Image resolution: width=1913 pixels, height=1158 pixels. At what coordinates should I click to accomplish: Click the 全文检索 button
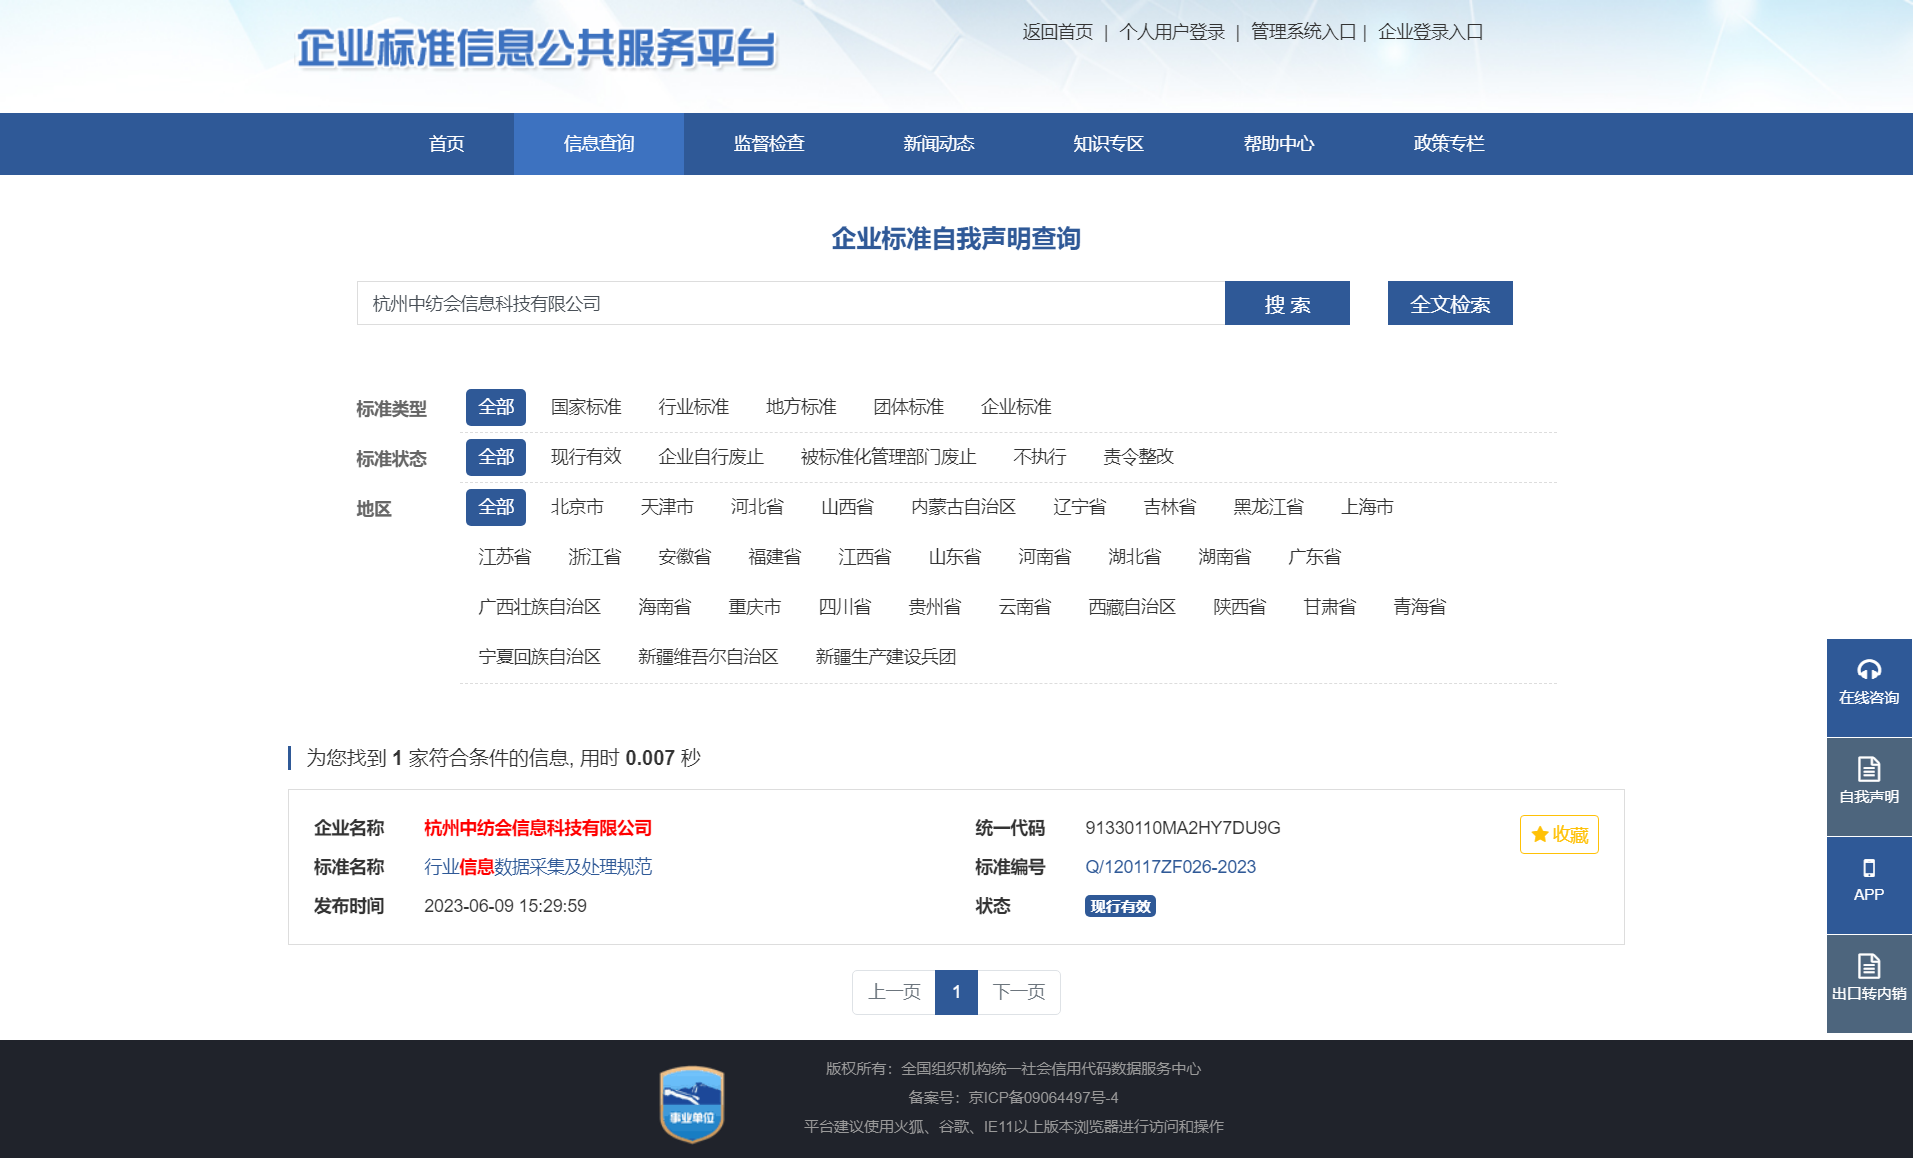pos(1450,303)
